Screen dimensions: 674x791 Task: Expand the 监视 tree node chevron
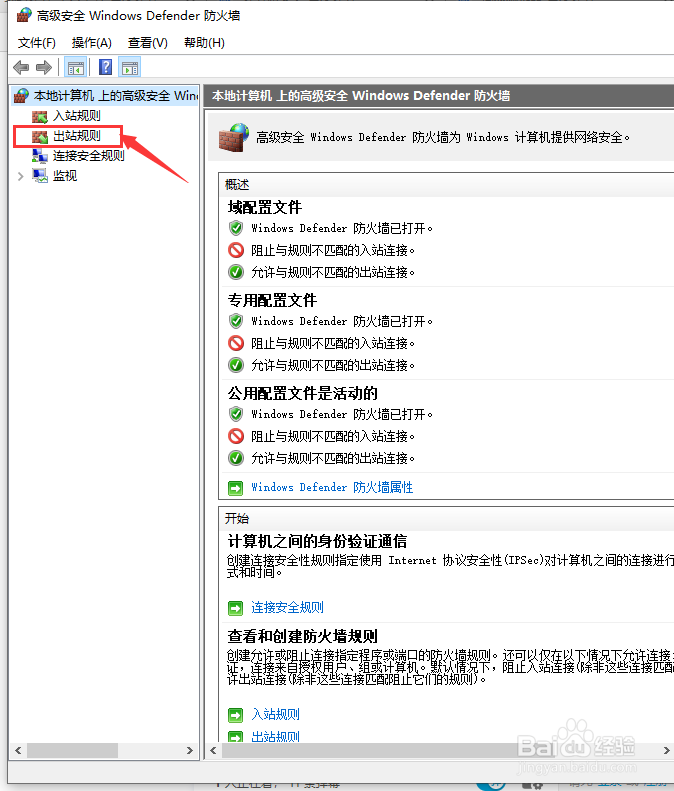click(x=20, y=176)
